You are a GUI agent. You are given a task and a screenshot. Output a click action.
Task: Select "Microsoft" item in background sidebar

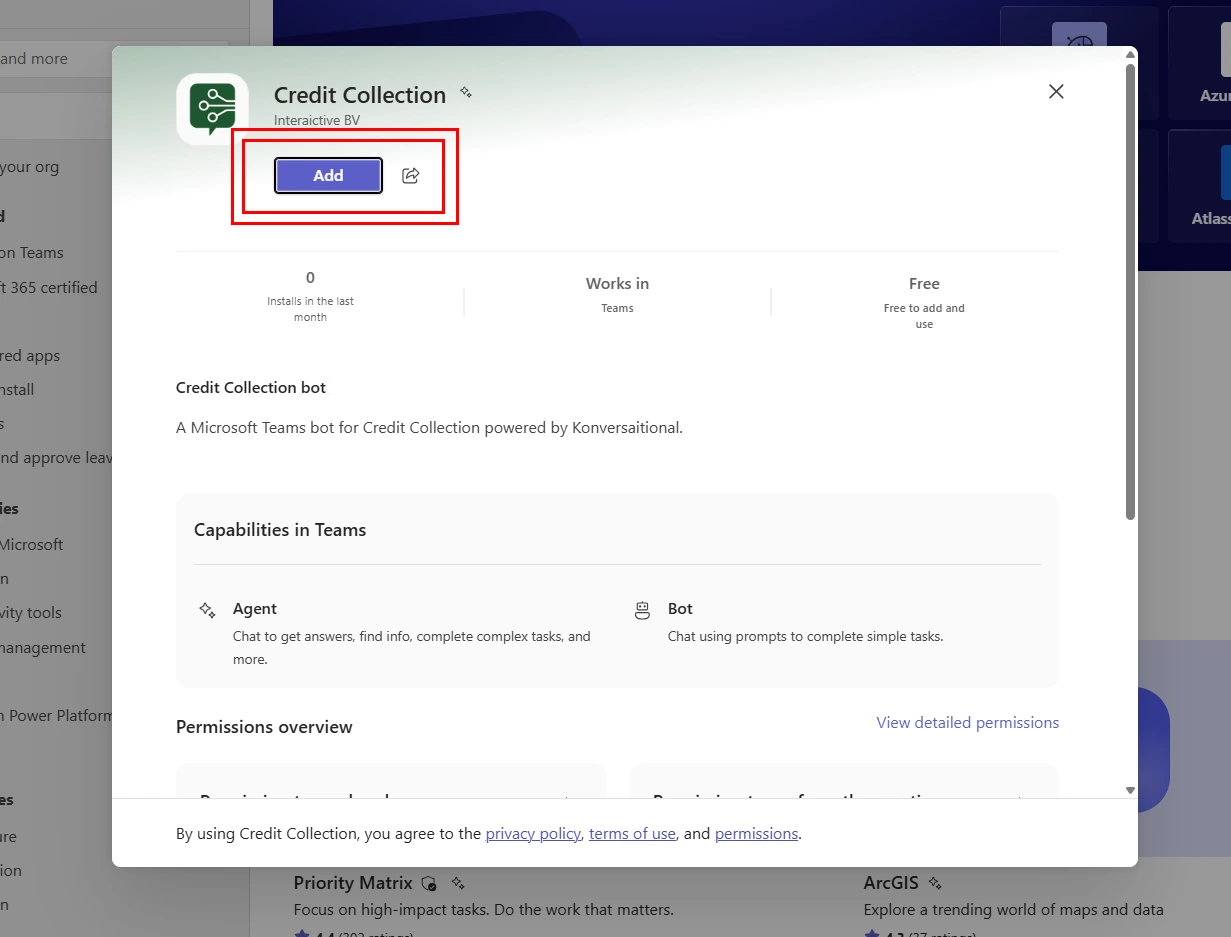click(x=32, y=544)
